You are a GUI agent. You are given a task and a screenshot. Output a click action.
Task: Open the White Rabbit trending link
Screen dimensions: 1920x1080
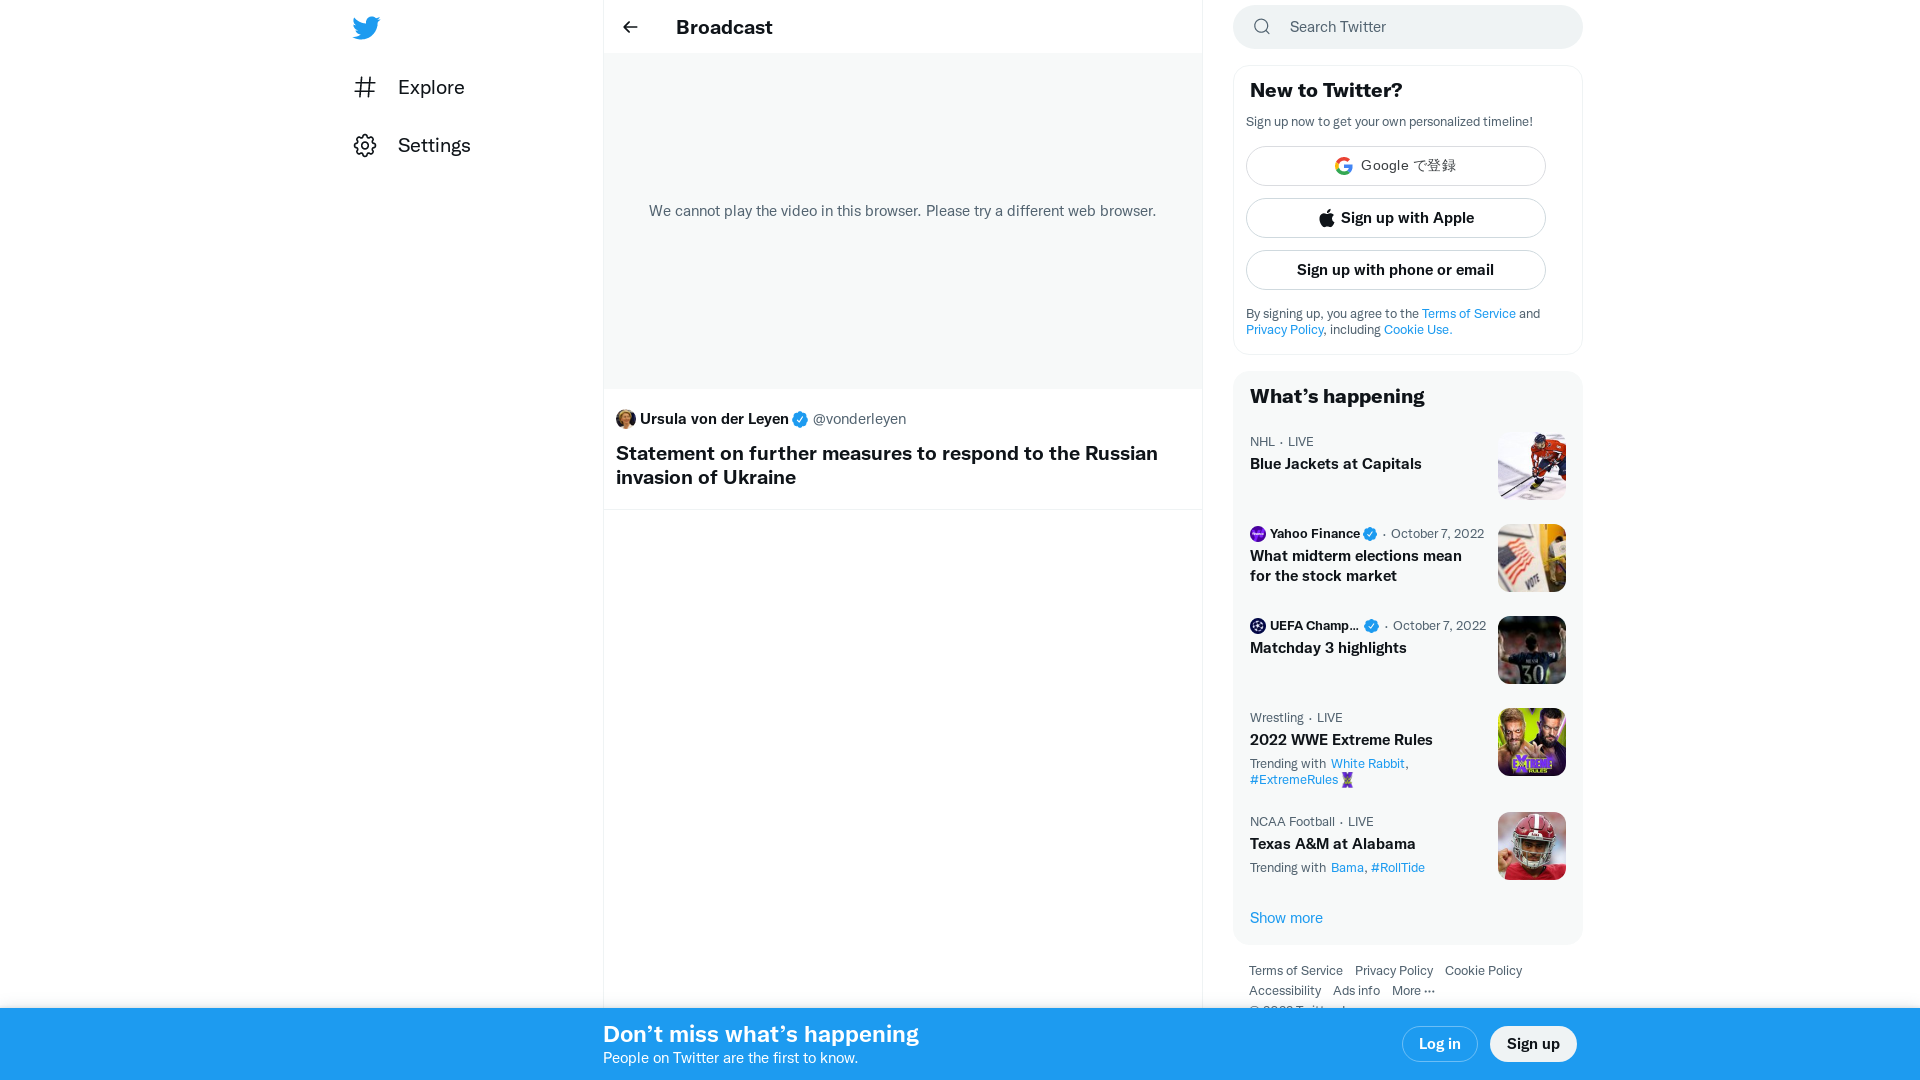(x=1368, y=764)
